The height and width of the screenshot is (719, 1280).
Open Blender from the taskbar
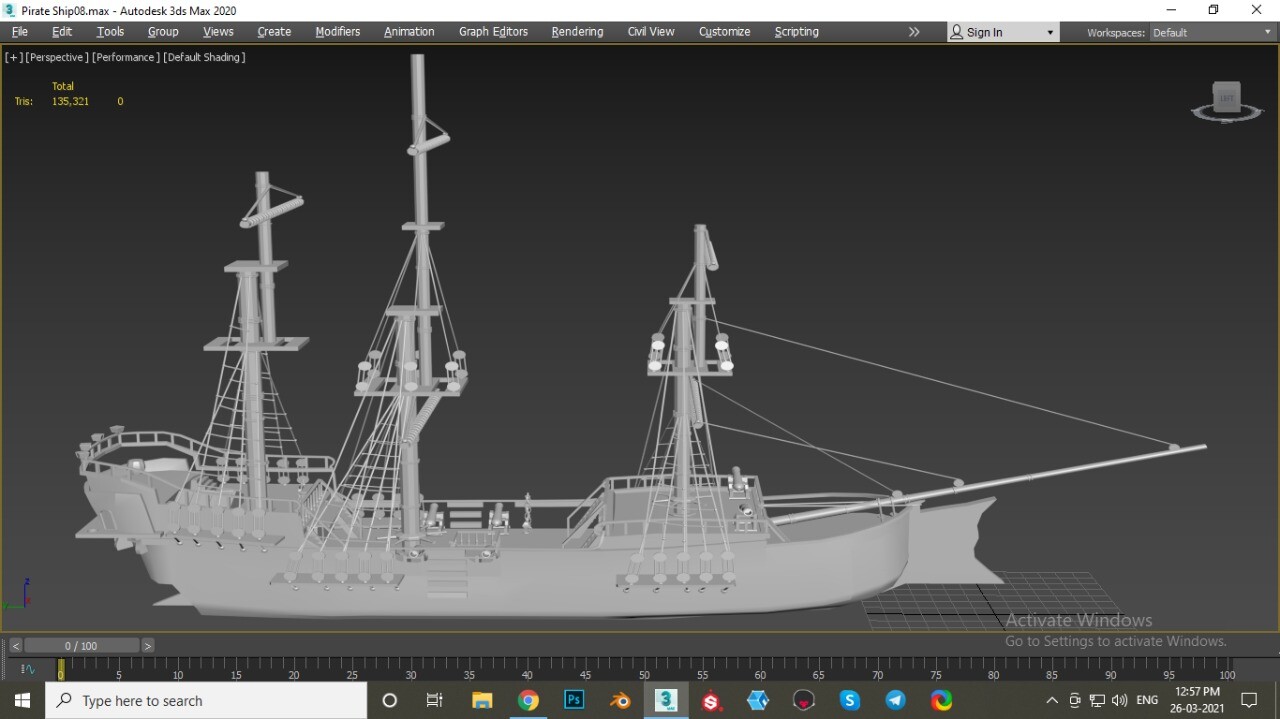click(620, 700)
